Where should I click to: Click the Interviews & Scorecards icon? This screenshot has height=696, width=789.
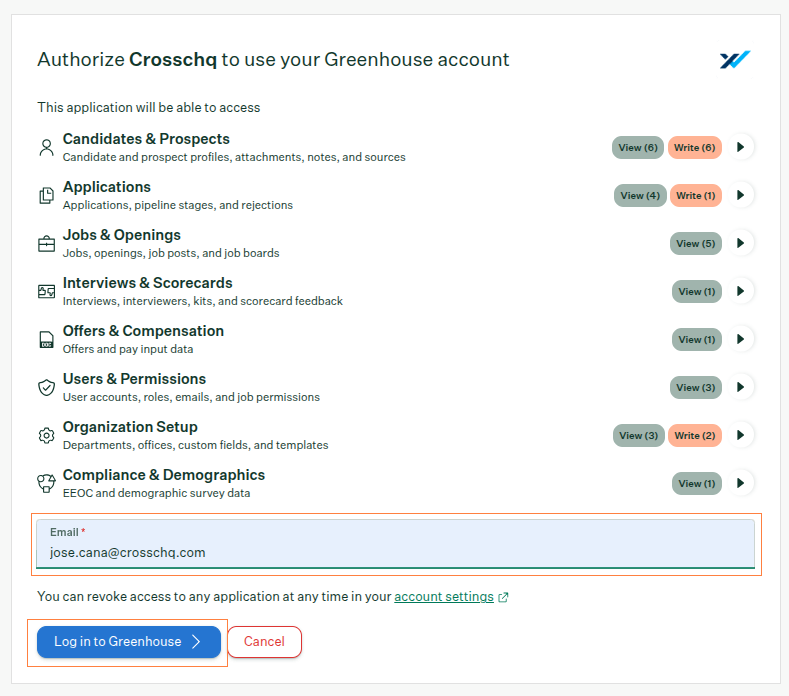(x=46, y=291)
